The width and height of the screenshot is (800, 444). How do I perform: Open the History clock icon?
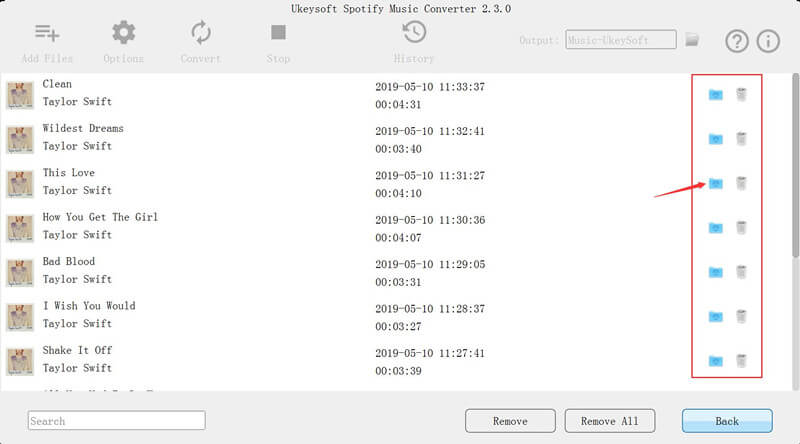pos(414,32)
